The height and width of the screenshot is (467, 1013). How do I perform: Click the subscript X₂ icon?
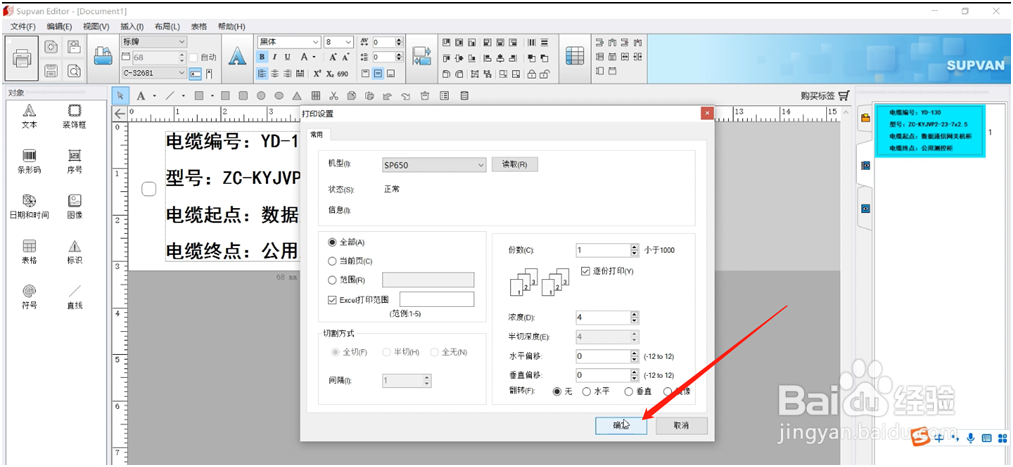click(329, 74)
